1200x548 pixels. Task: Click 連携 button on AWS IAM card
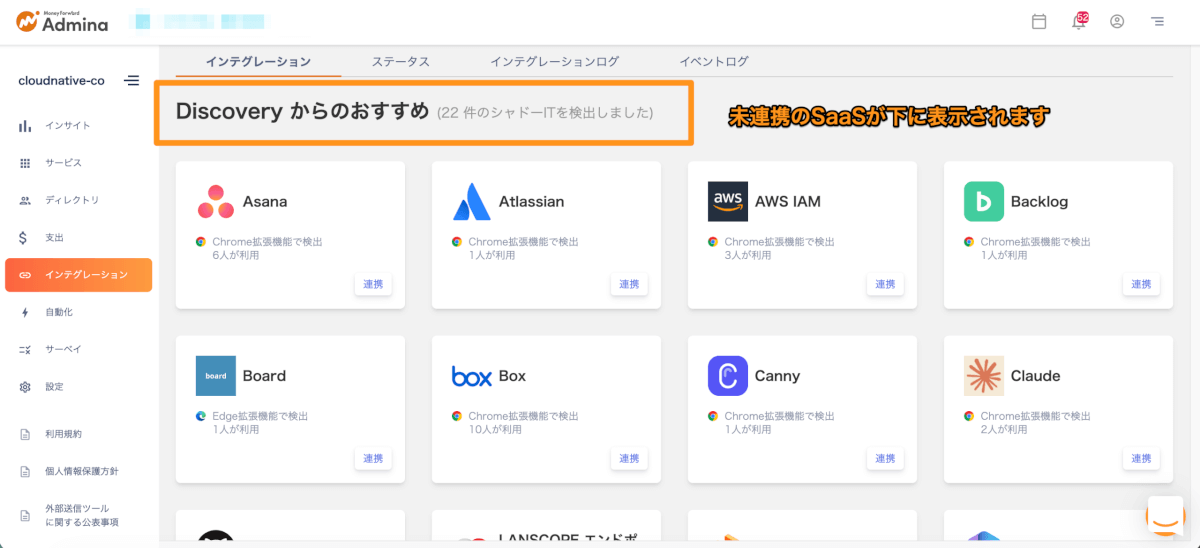pos(885,284)
